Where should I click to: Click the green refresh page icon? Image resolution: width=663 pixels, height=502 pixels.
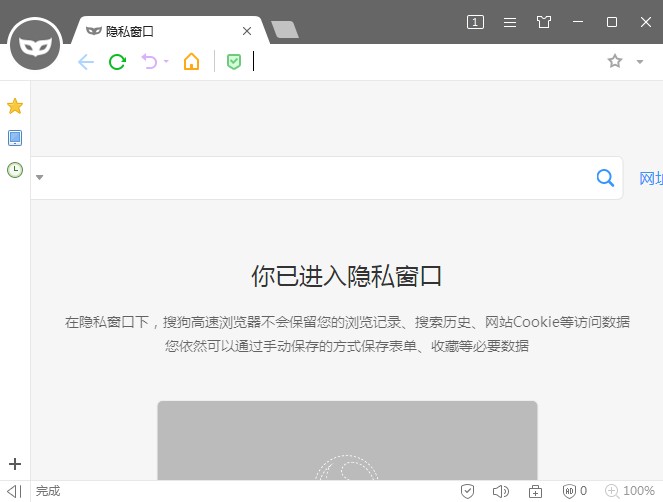click(117, 62)
